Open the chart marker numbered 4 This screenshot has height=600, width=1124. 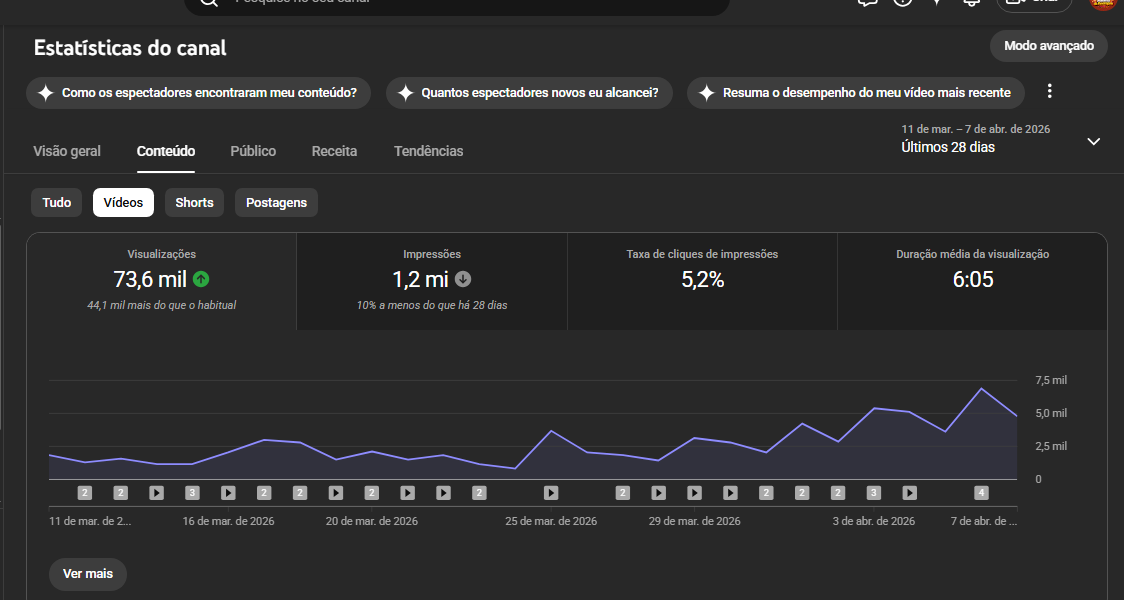pos(981,493)
